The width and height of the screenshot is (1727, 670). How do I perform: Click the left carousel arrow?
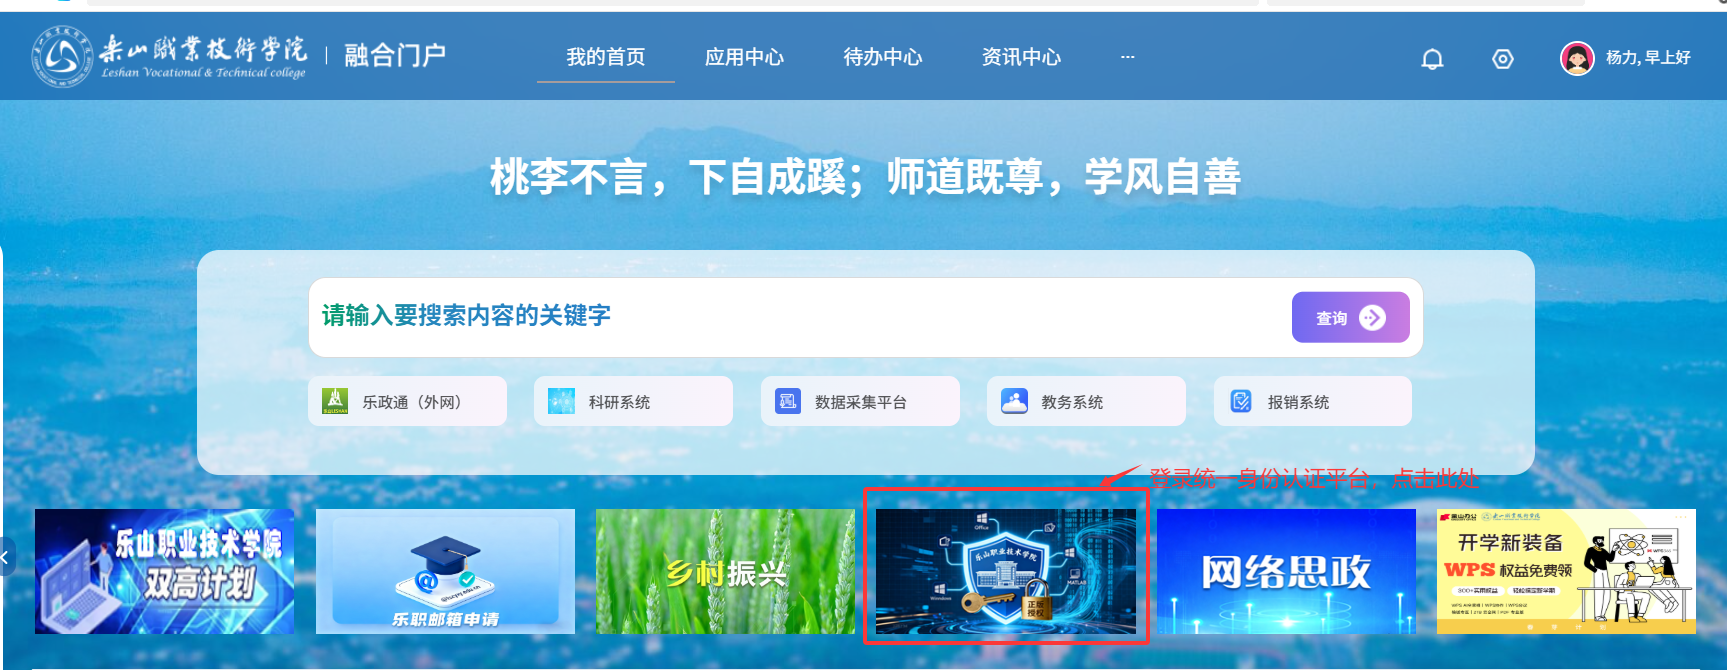click(6, 558)
